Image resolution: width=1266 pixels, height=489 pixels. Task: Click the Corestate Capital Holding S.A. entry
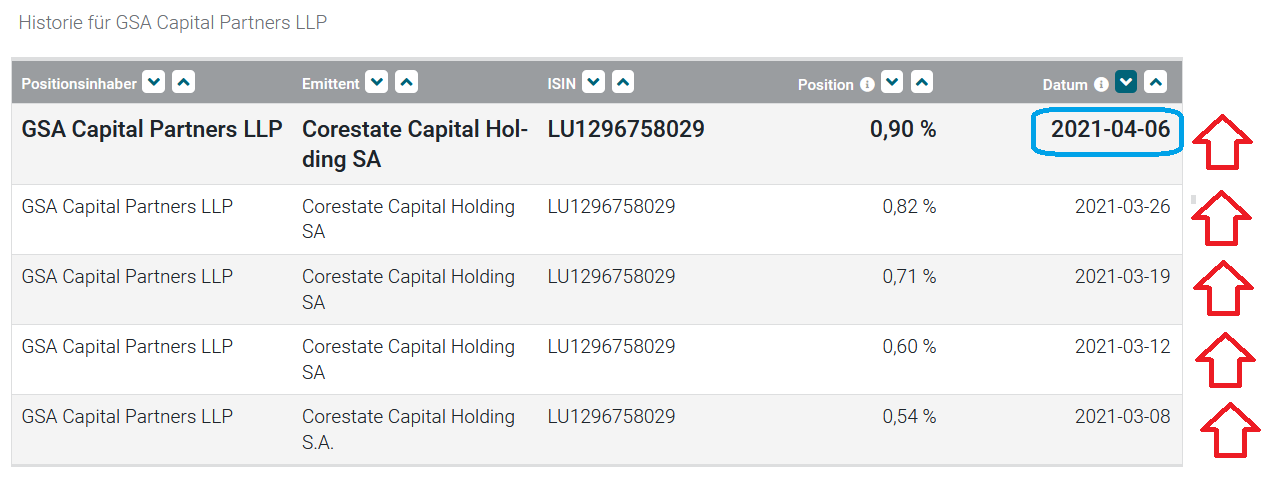tap(408, 429)
